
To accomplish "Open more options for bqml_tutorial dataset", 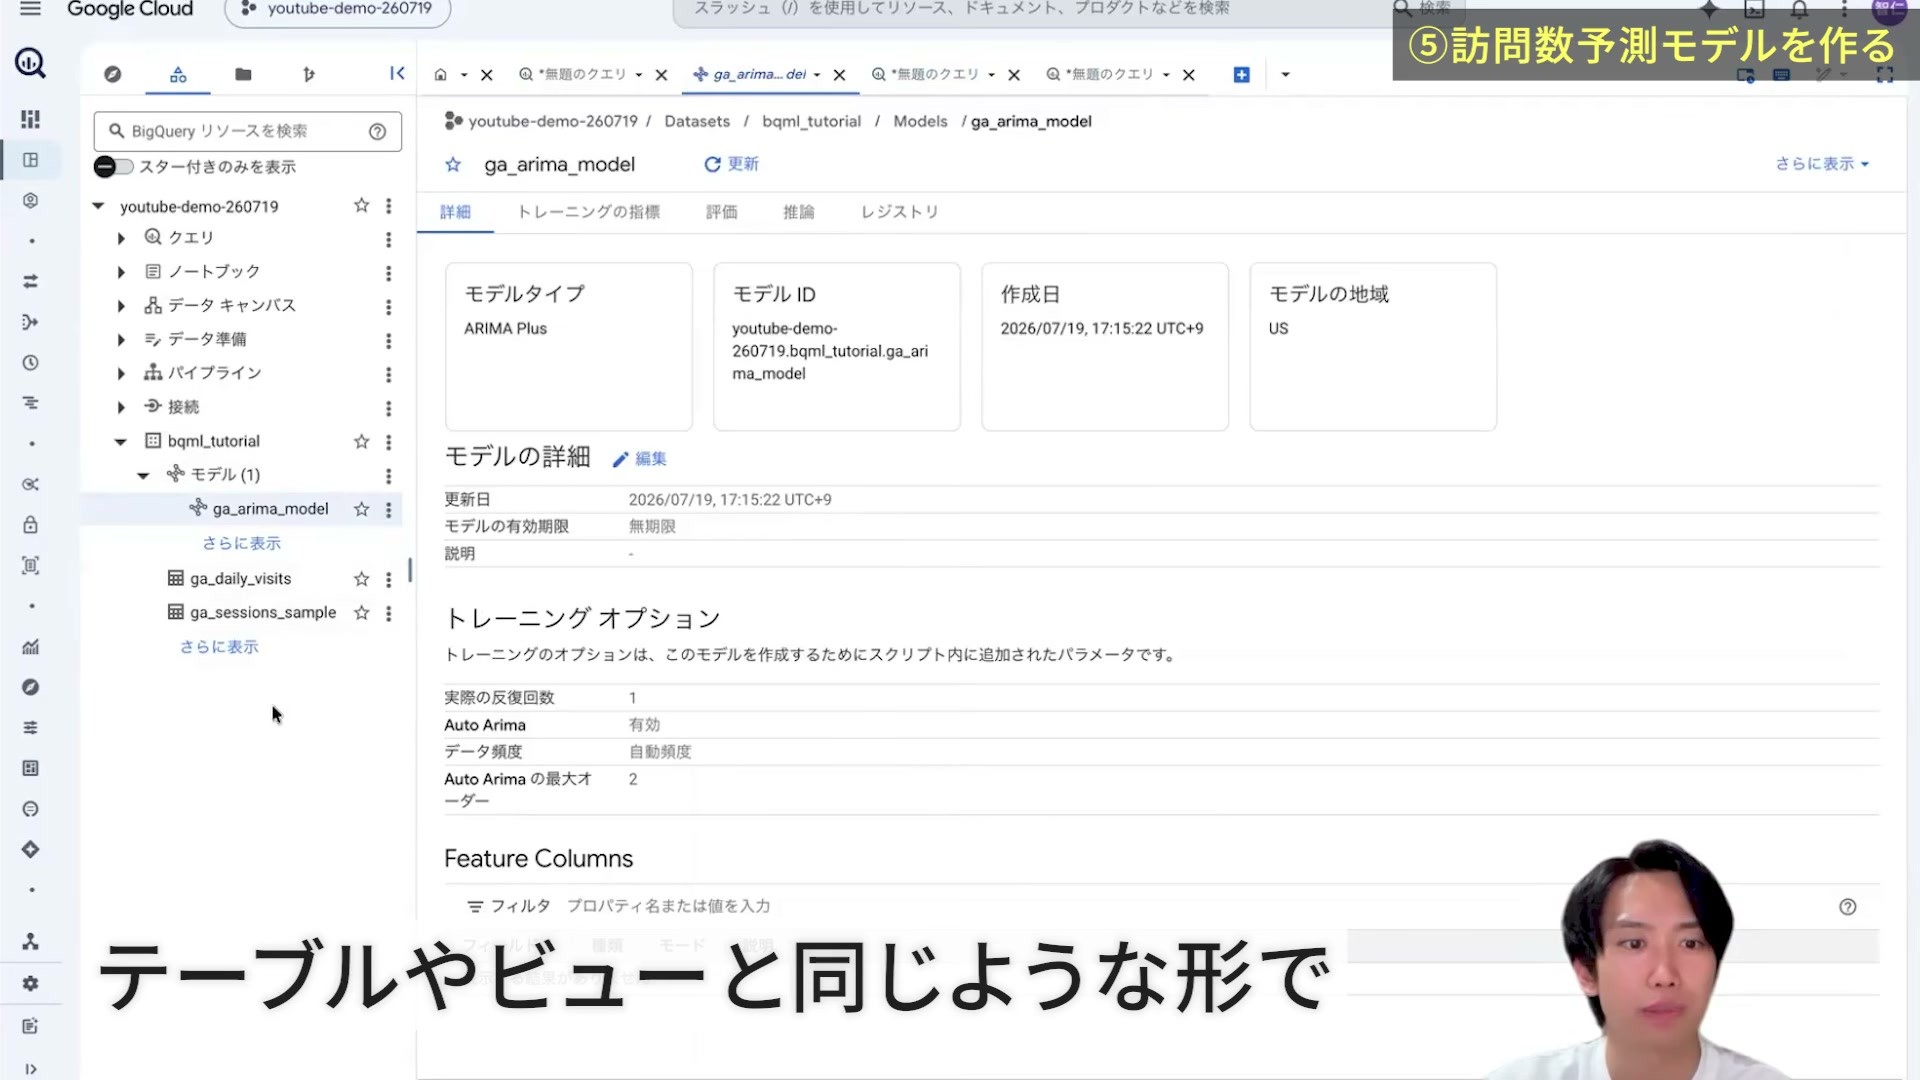I will coord(389,441).
